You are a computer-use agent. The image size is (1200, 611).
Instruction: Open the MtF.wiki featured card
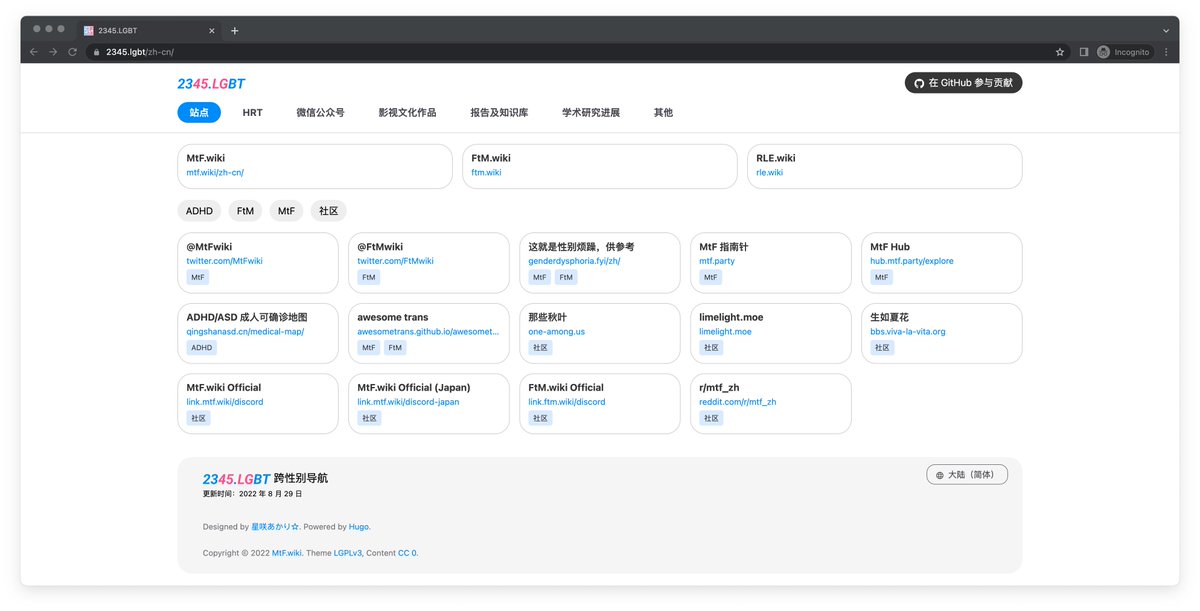[315, 166]
